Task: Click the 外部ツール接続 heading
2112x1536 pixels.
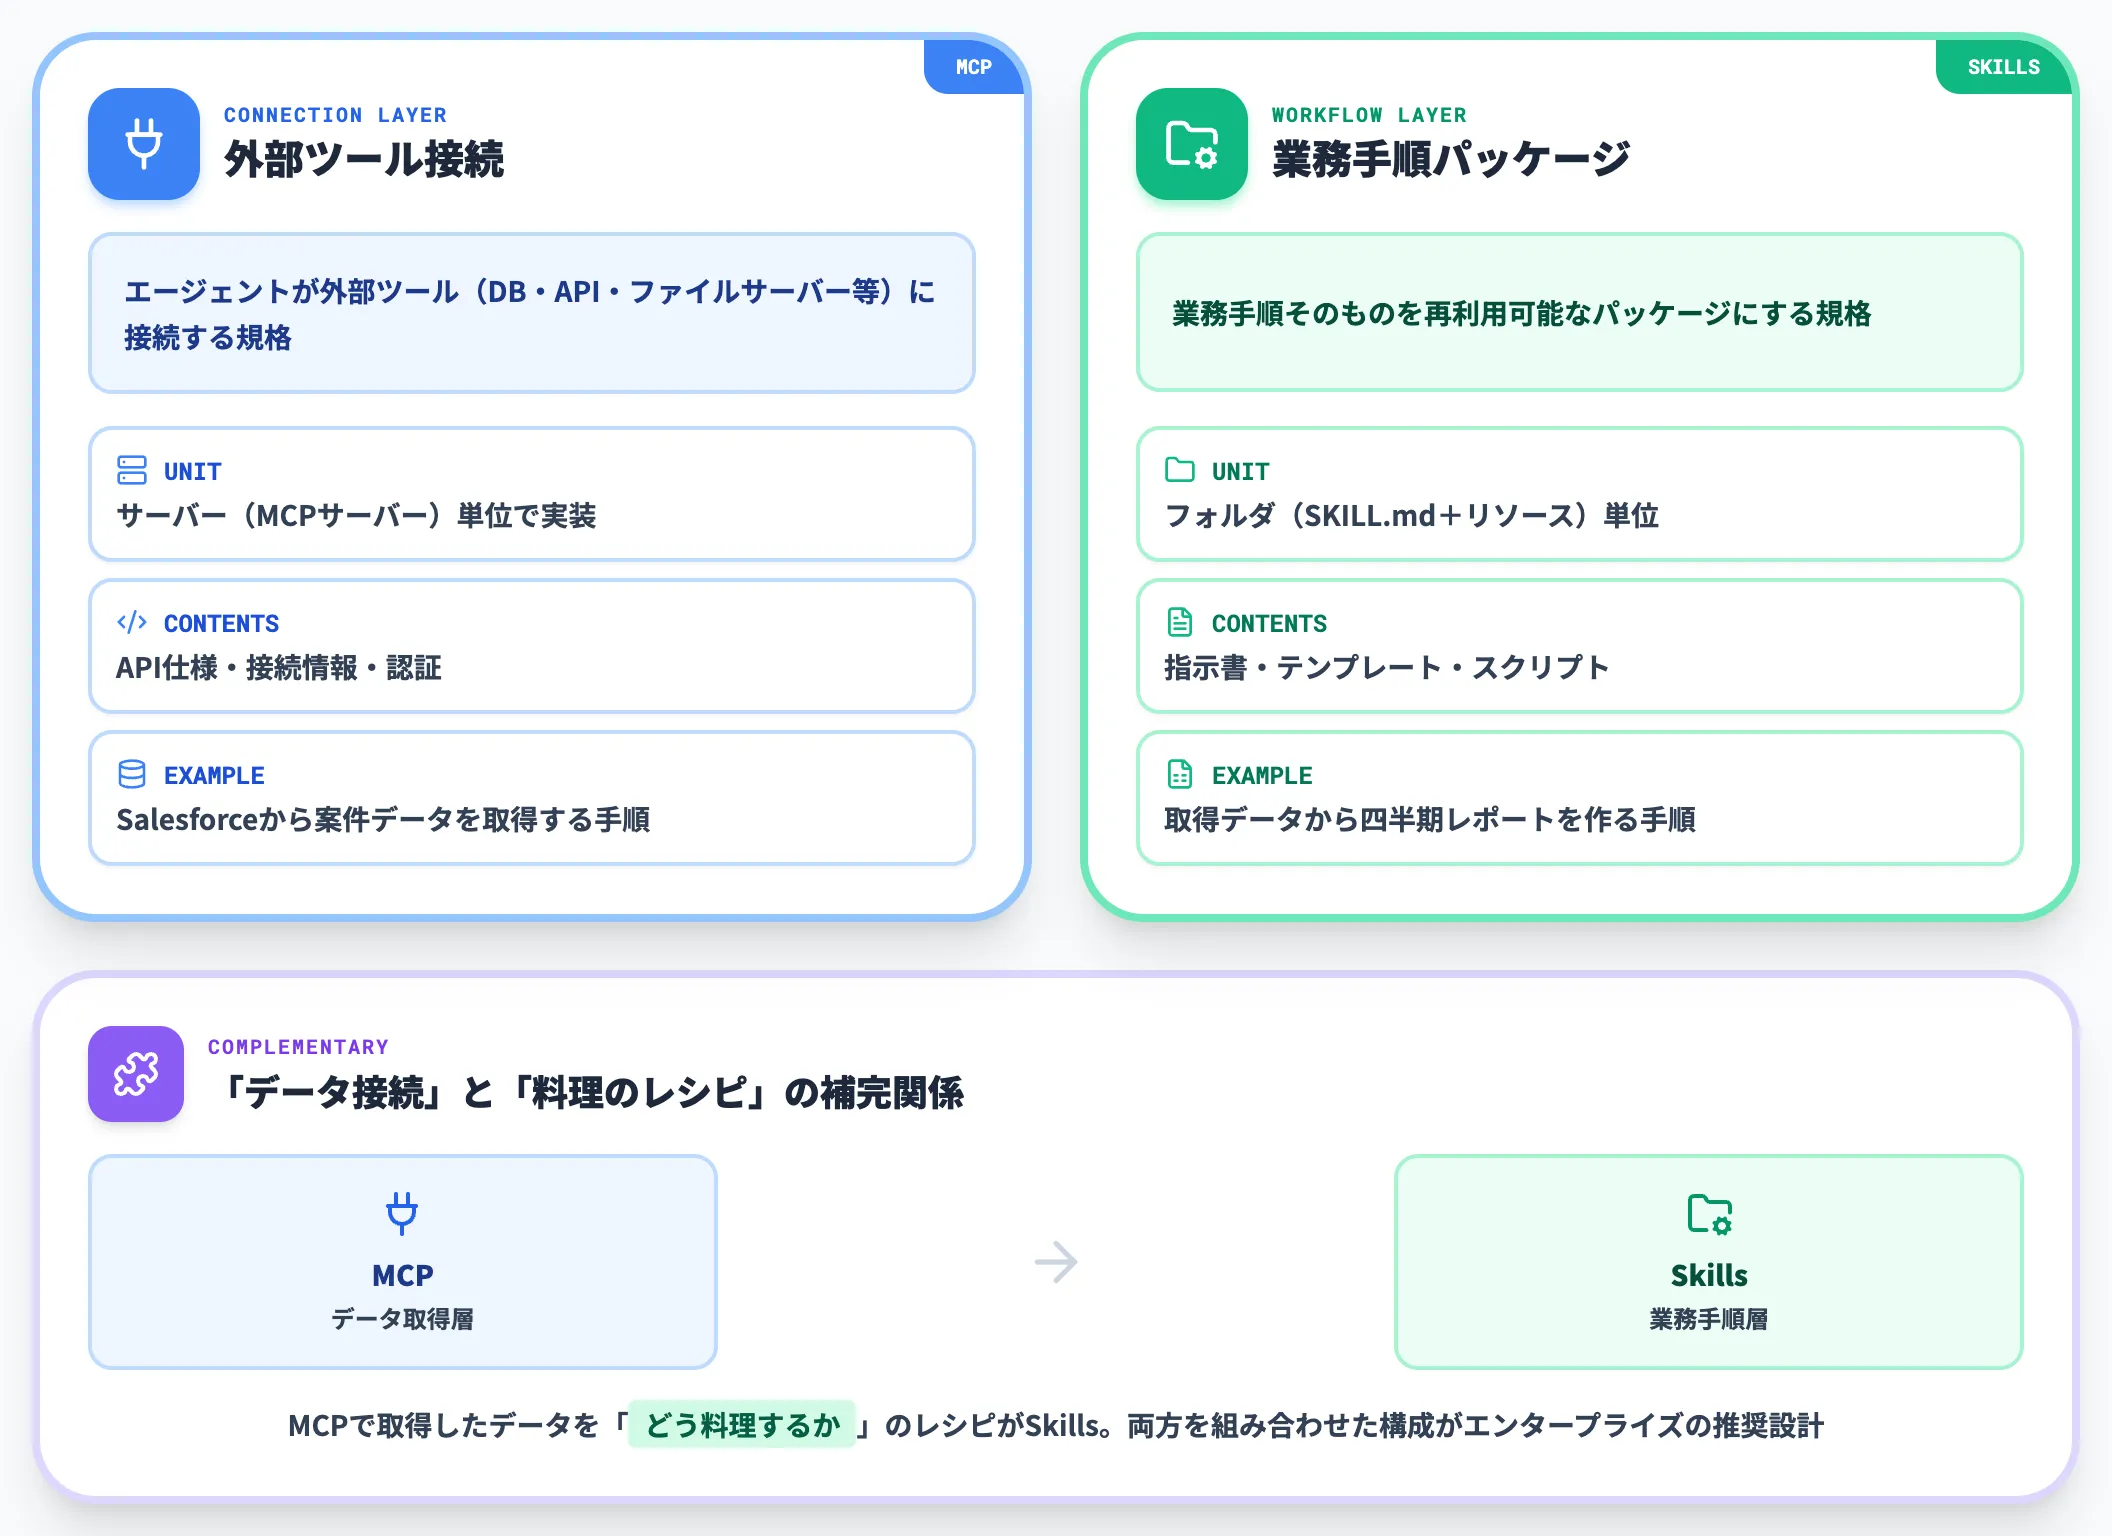Action: 364,160
